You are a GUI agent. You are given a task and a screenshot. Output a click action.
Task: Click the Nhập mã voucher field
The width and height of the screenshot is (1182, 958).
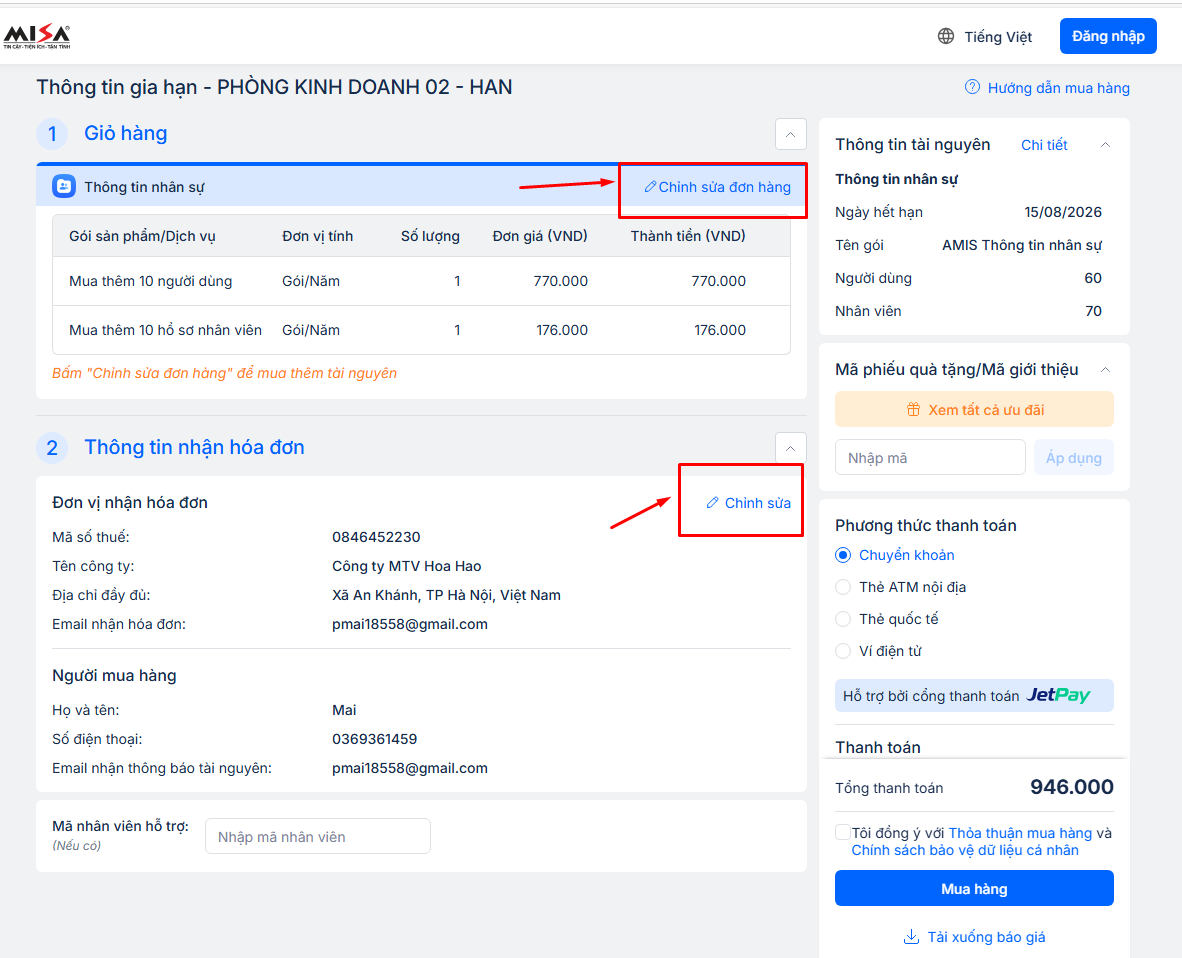(929, 458)
